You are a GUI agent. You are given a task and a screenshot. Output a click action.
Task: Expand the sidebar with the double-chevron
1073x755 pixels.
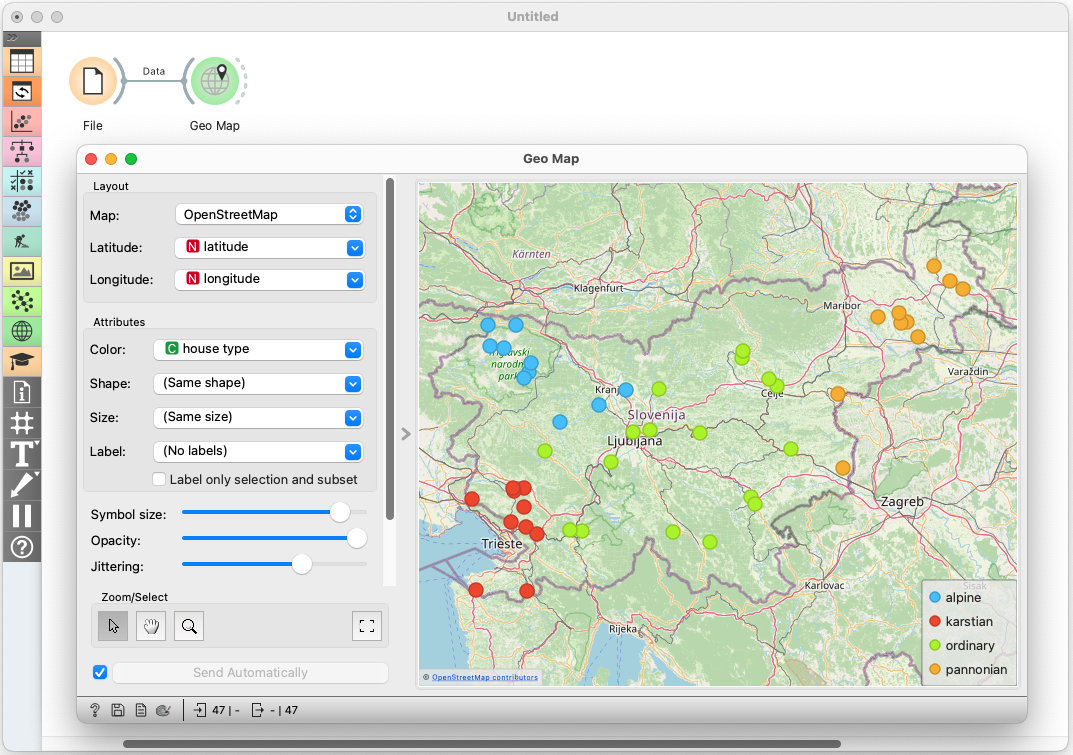(12, 37)
